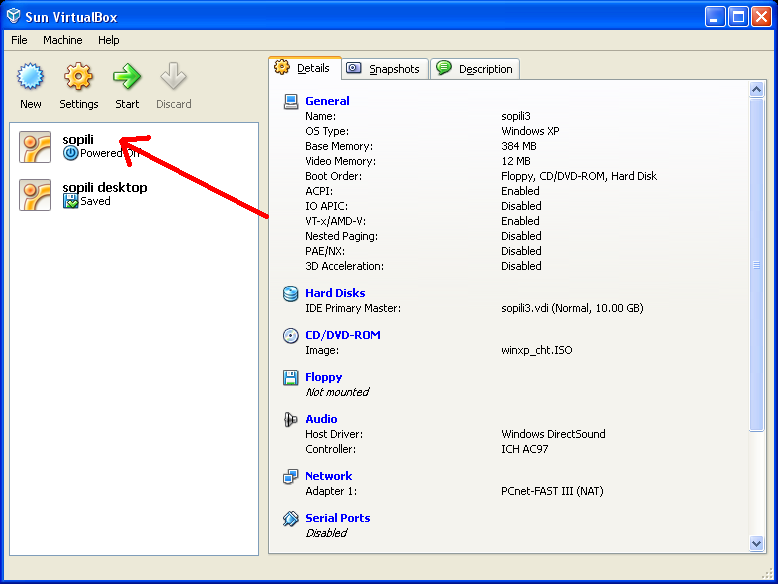Open the Floppy settings link
The height and width of the screenshot is (584, 778).
324,377
